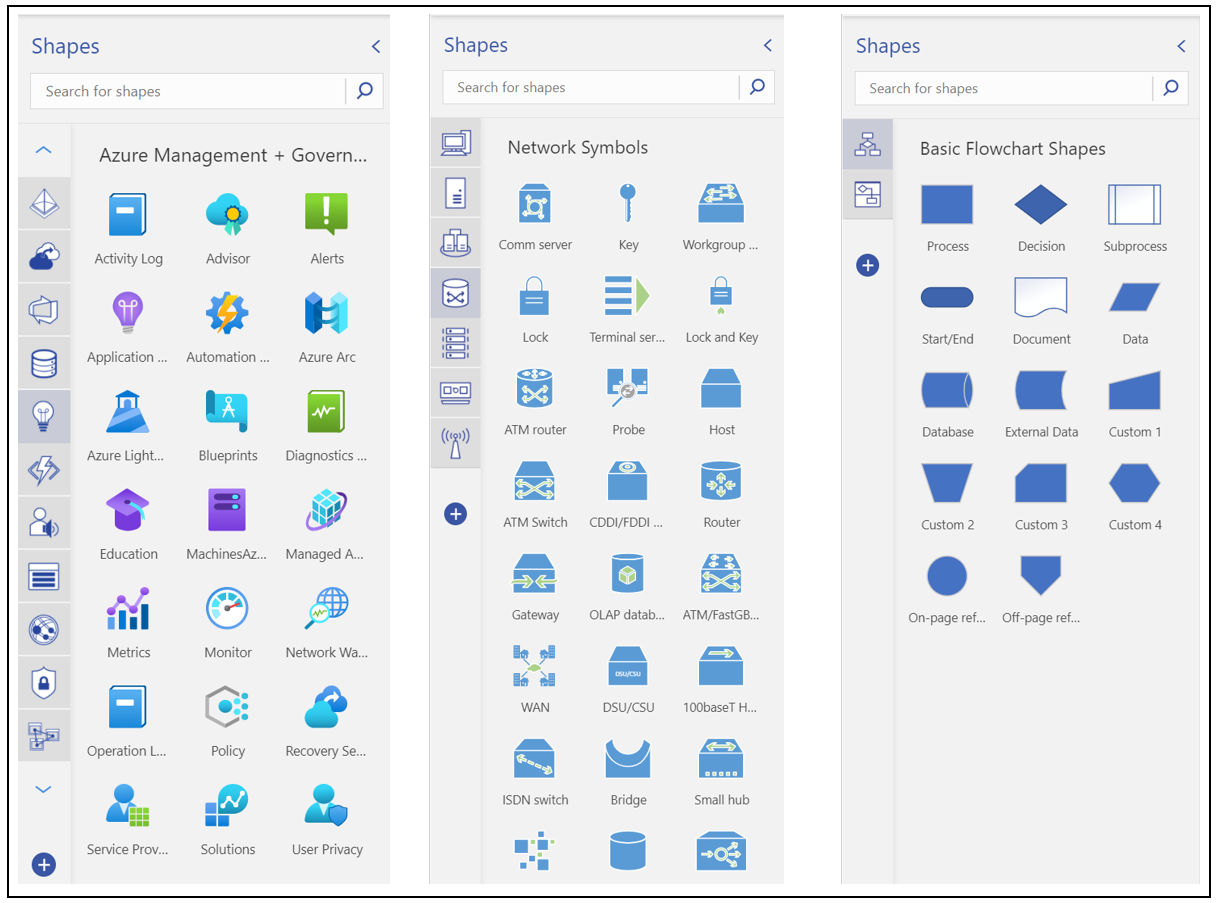Click the Azure panel search field
This screenshot has height=903, width=1216.
190,91
